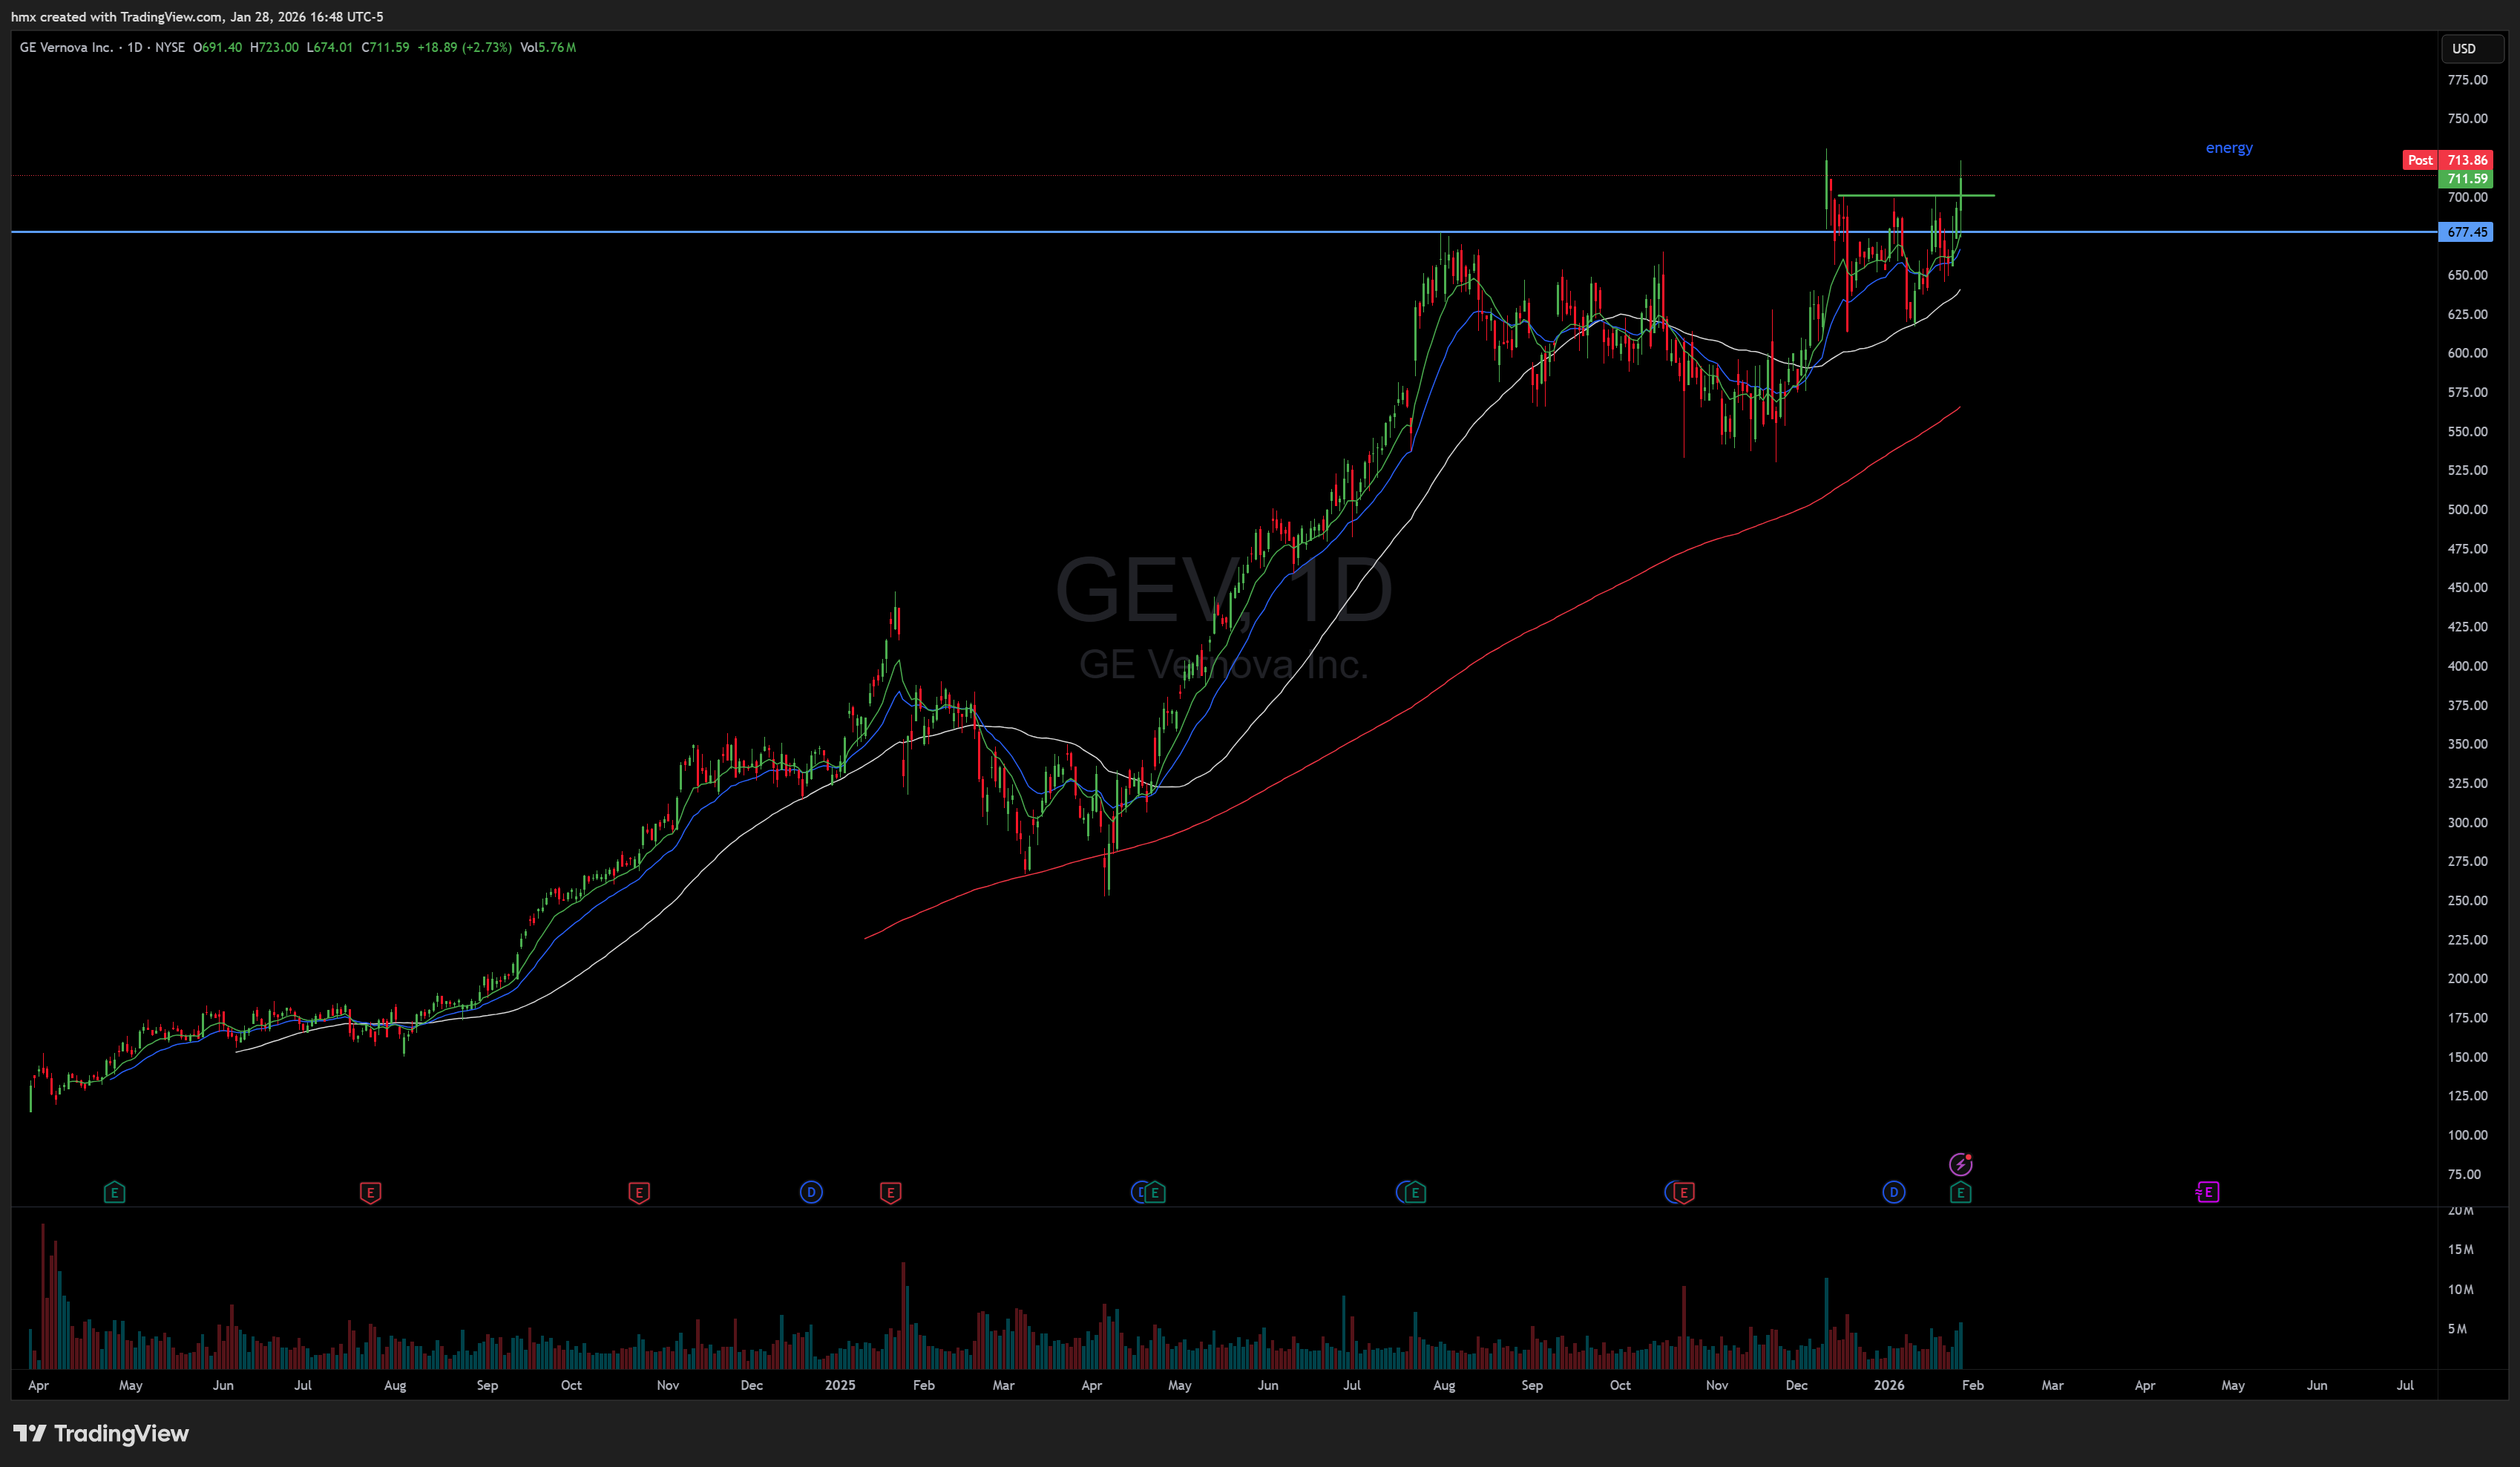Click the green earnings marker near July 2025
The height and width of the screenshot is (1467, 2520).
pos(1415,1192)
